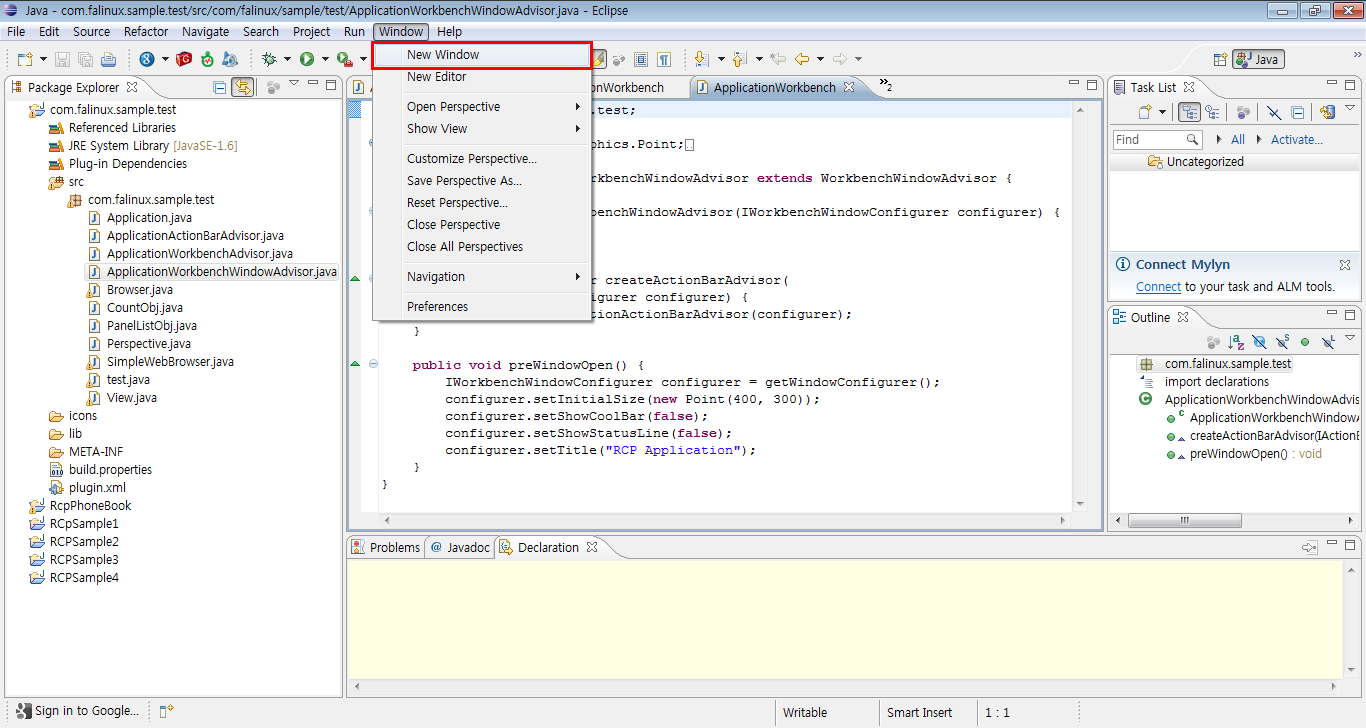Image resolution: width=1366 pixels, height=728 pixels.
Task: Choose Customize Perspective from Window menu
Action: (482, 159)
